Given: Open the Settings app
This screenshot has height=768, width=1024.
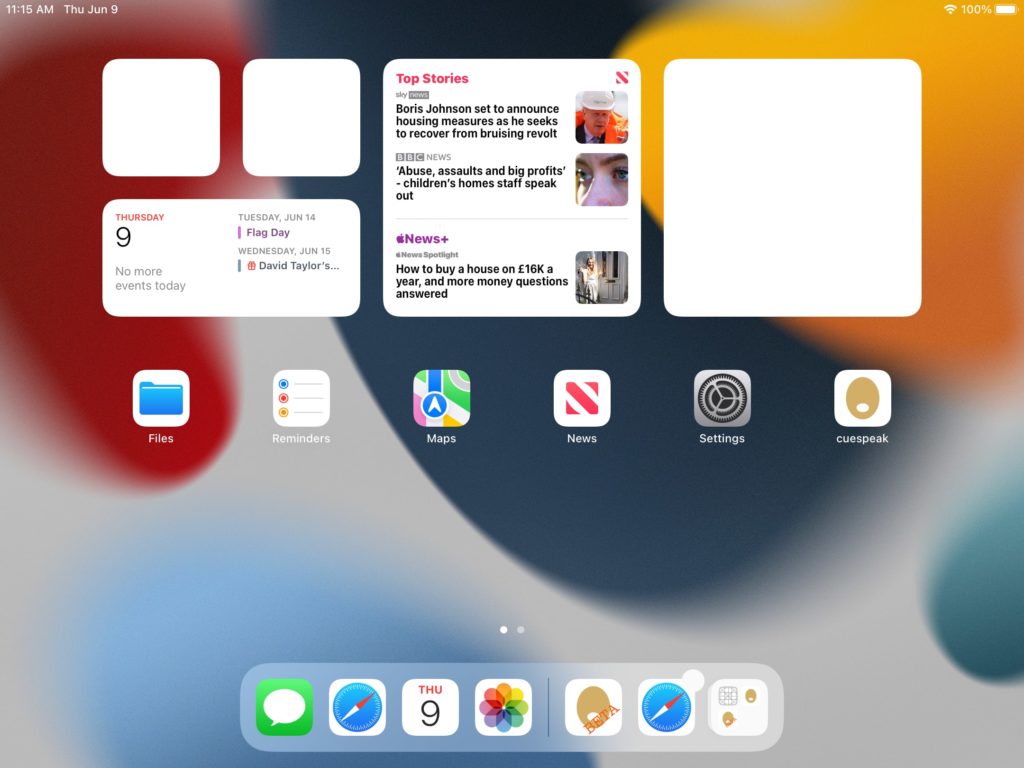Looking at the screenshot, I should click(722, 398).
